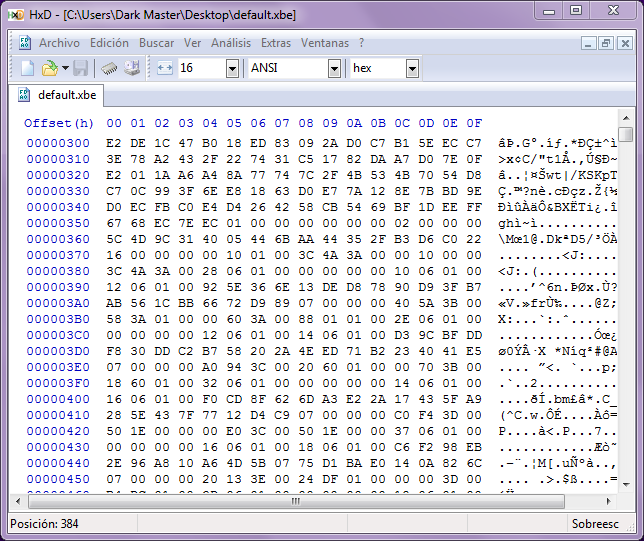Click byte 3C at start of row 00000380
This screenshot has height=541, width=644.
(x=114, y=271)
